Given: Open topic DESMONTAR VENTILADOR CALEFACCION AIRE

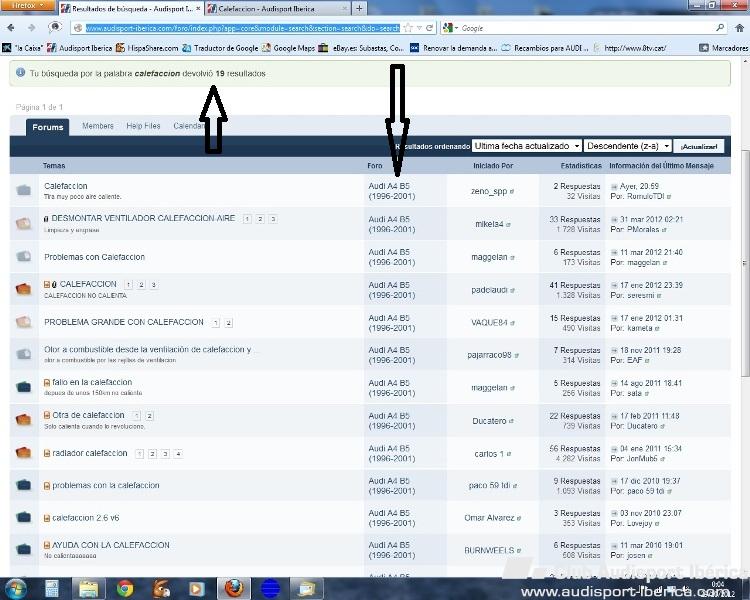Looking at the screenshot, I should [x=143, y=218].
